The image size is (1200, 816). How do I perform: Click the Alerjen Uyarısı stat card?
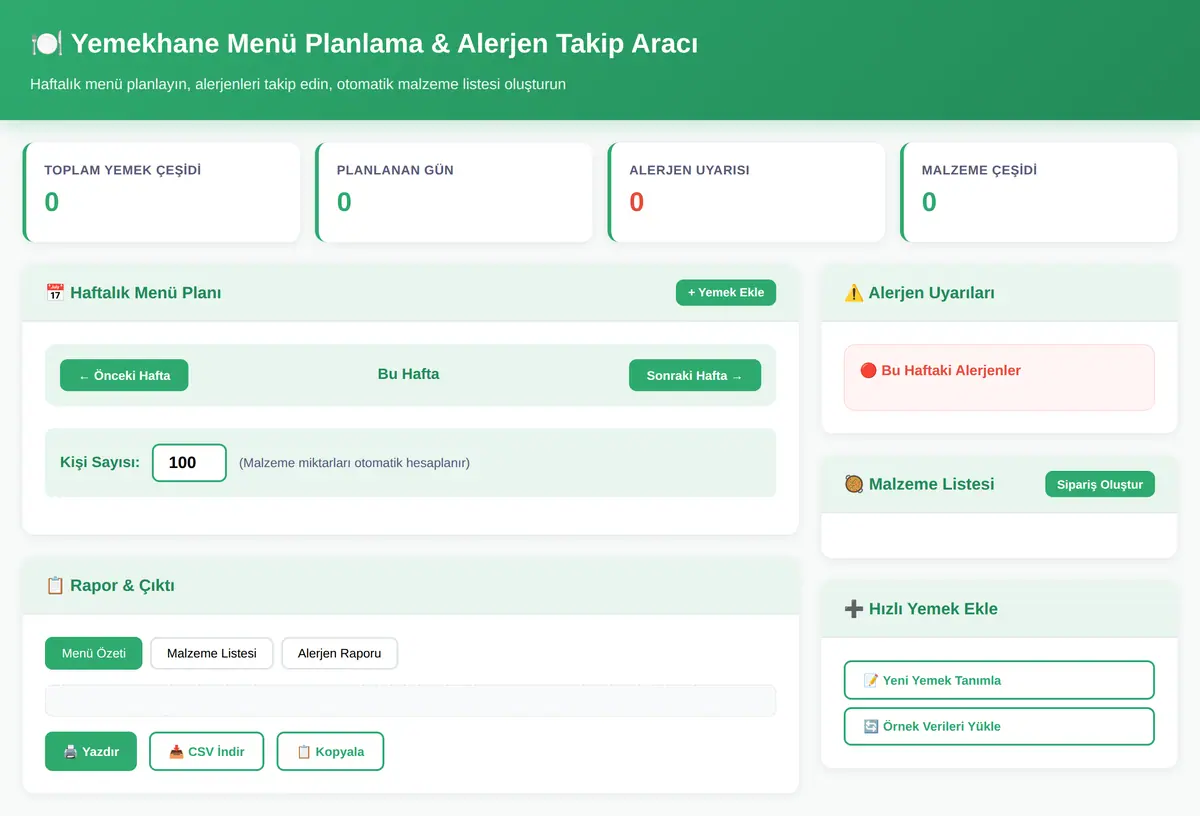coord(746,192)
